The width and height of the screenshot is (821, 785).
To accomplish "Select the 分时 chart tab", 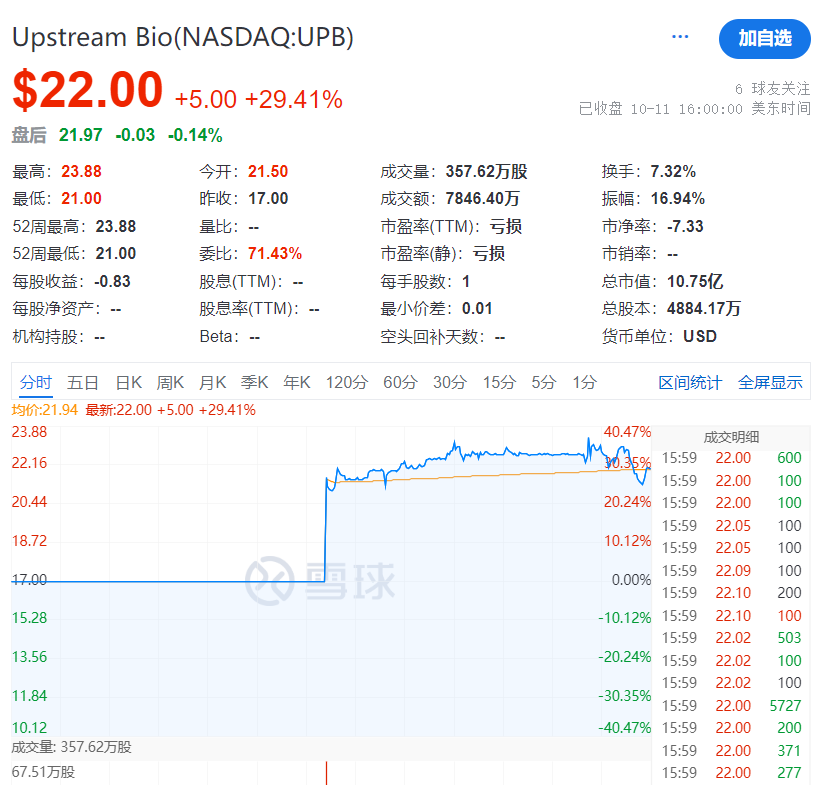I will pyautogui.click(x=35, y=382).
